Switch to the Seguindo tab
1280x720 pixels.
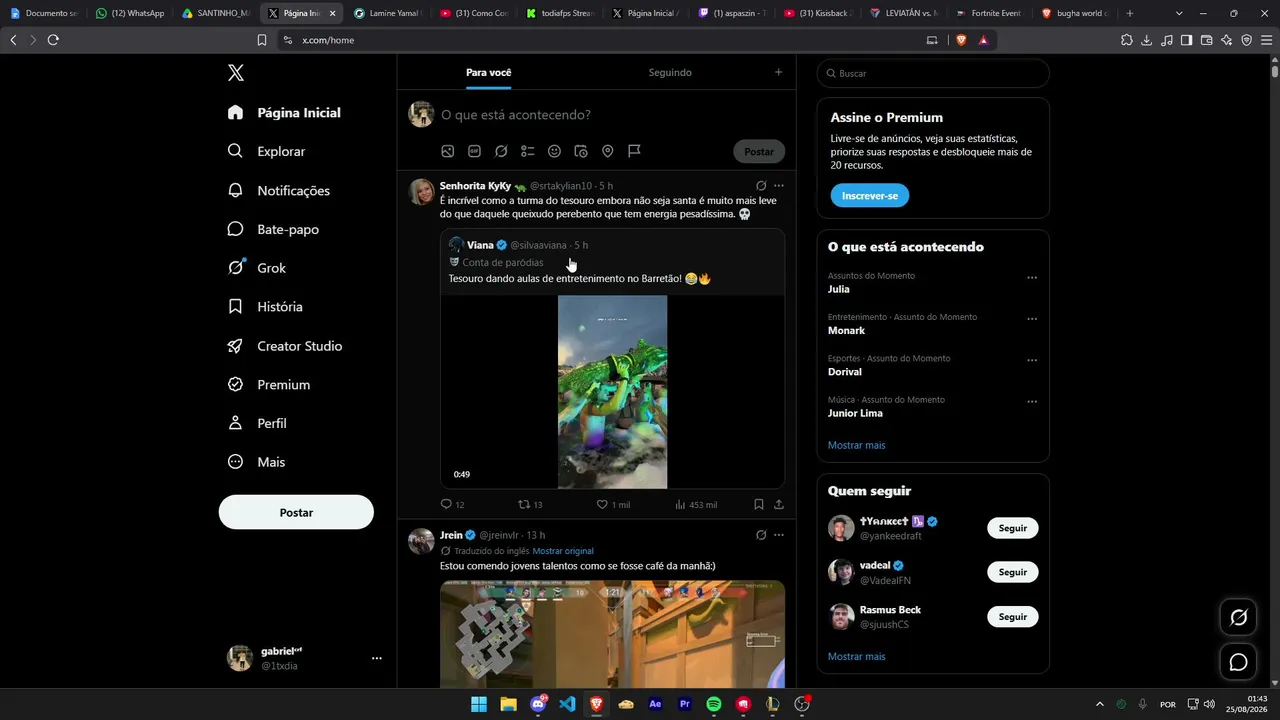tap(670, 72)
